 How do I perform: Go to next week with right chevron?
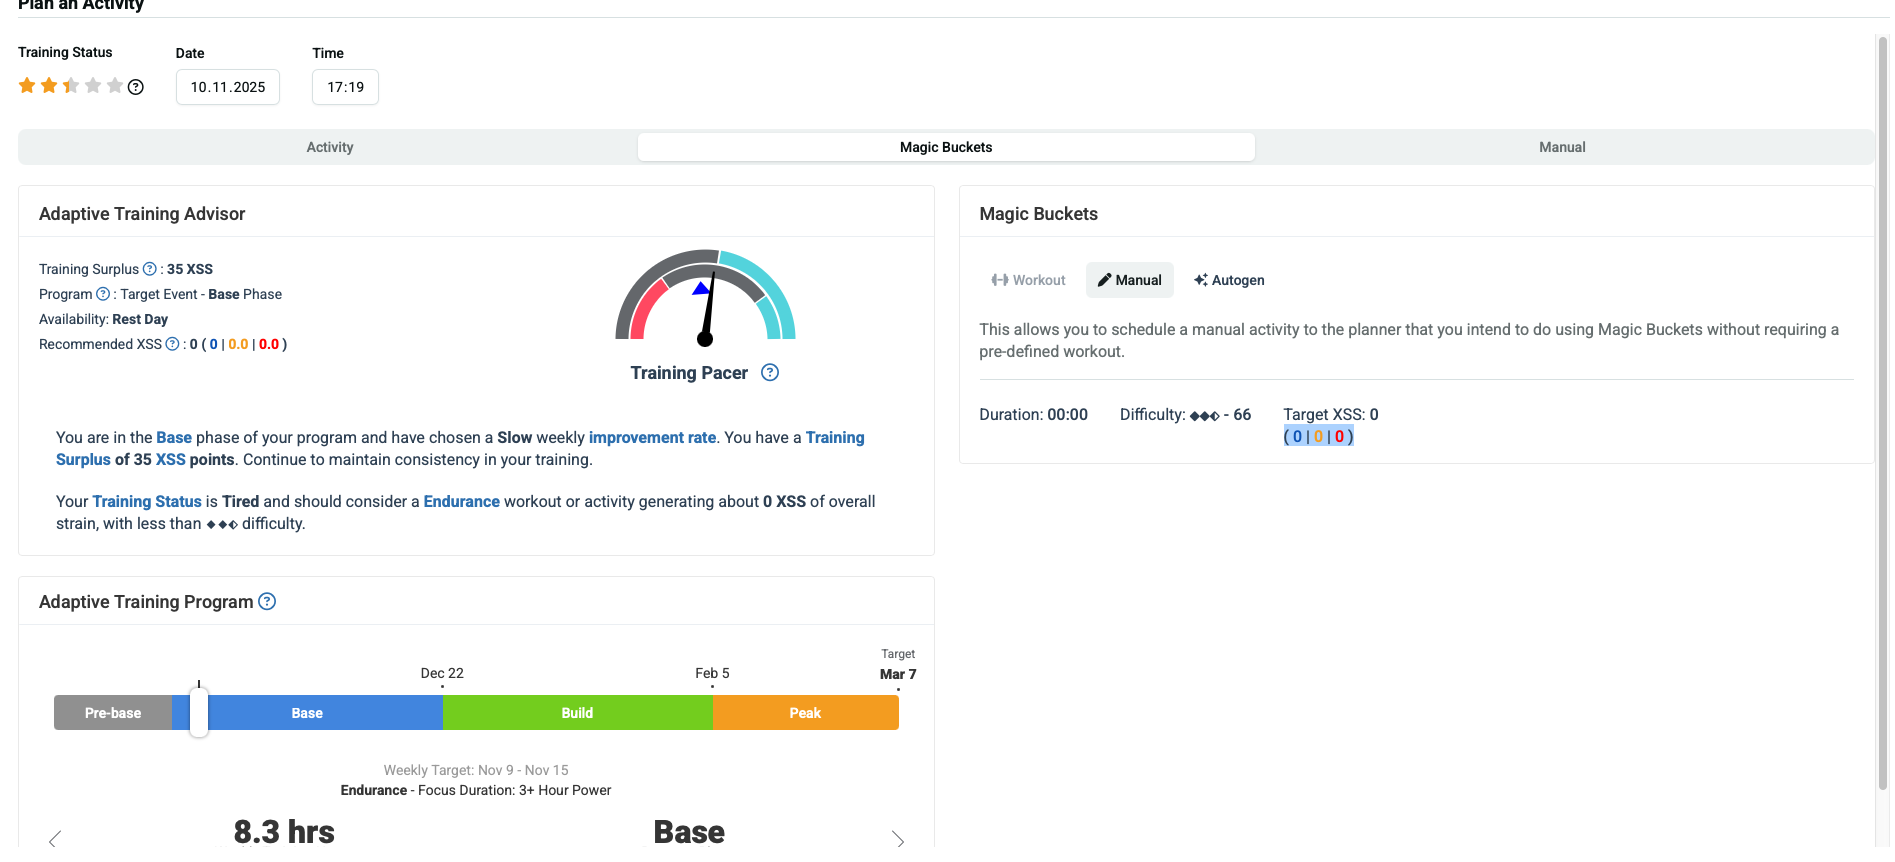click(898, 839)
